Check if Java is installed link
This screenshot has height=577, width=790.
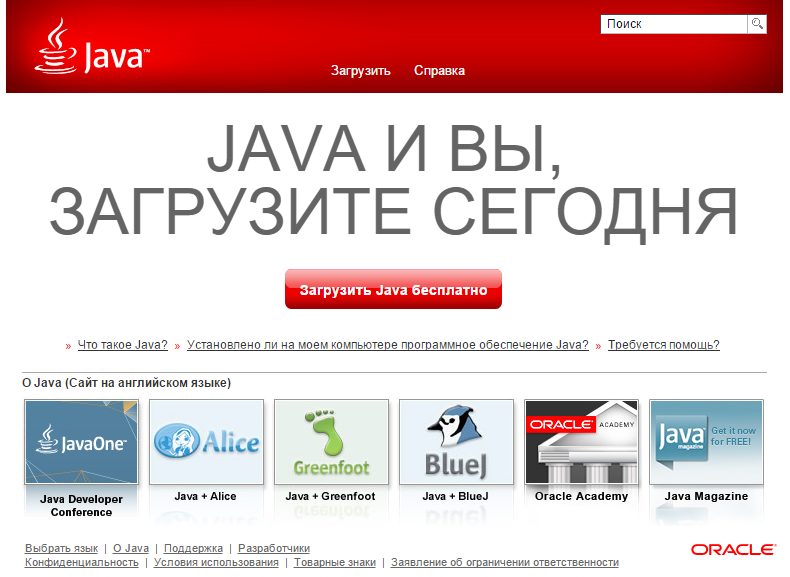click(x=387, y=345)
